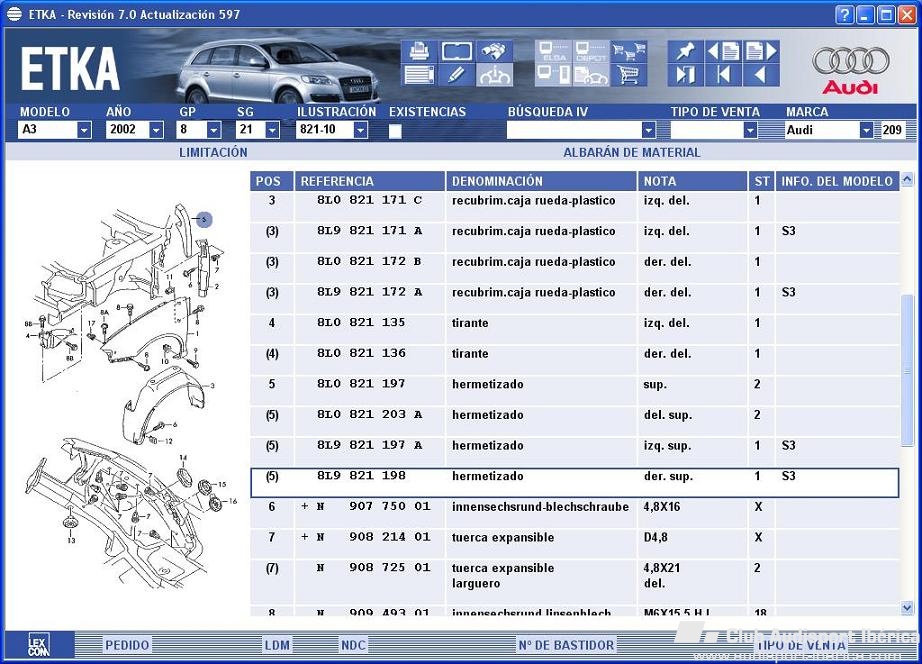Select row 8L9 821 171 A
Screen dimensions: 922x664
[x=574, y=237]
